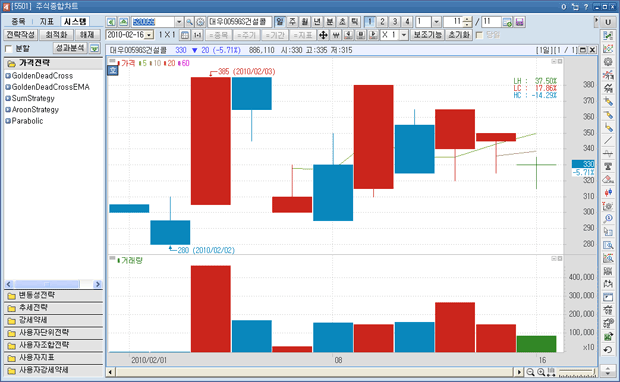Screen dimensions: 620x382
Task: Open the date dropdown showing 2010-02-16
Action: (149, 35)
